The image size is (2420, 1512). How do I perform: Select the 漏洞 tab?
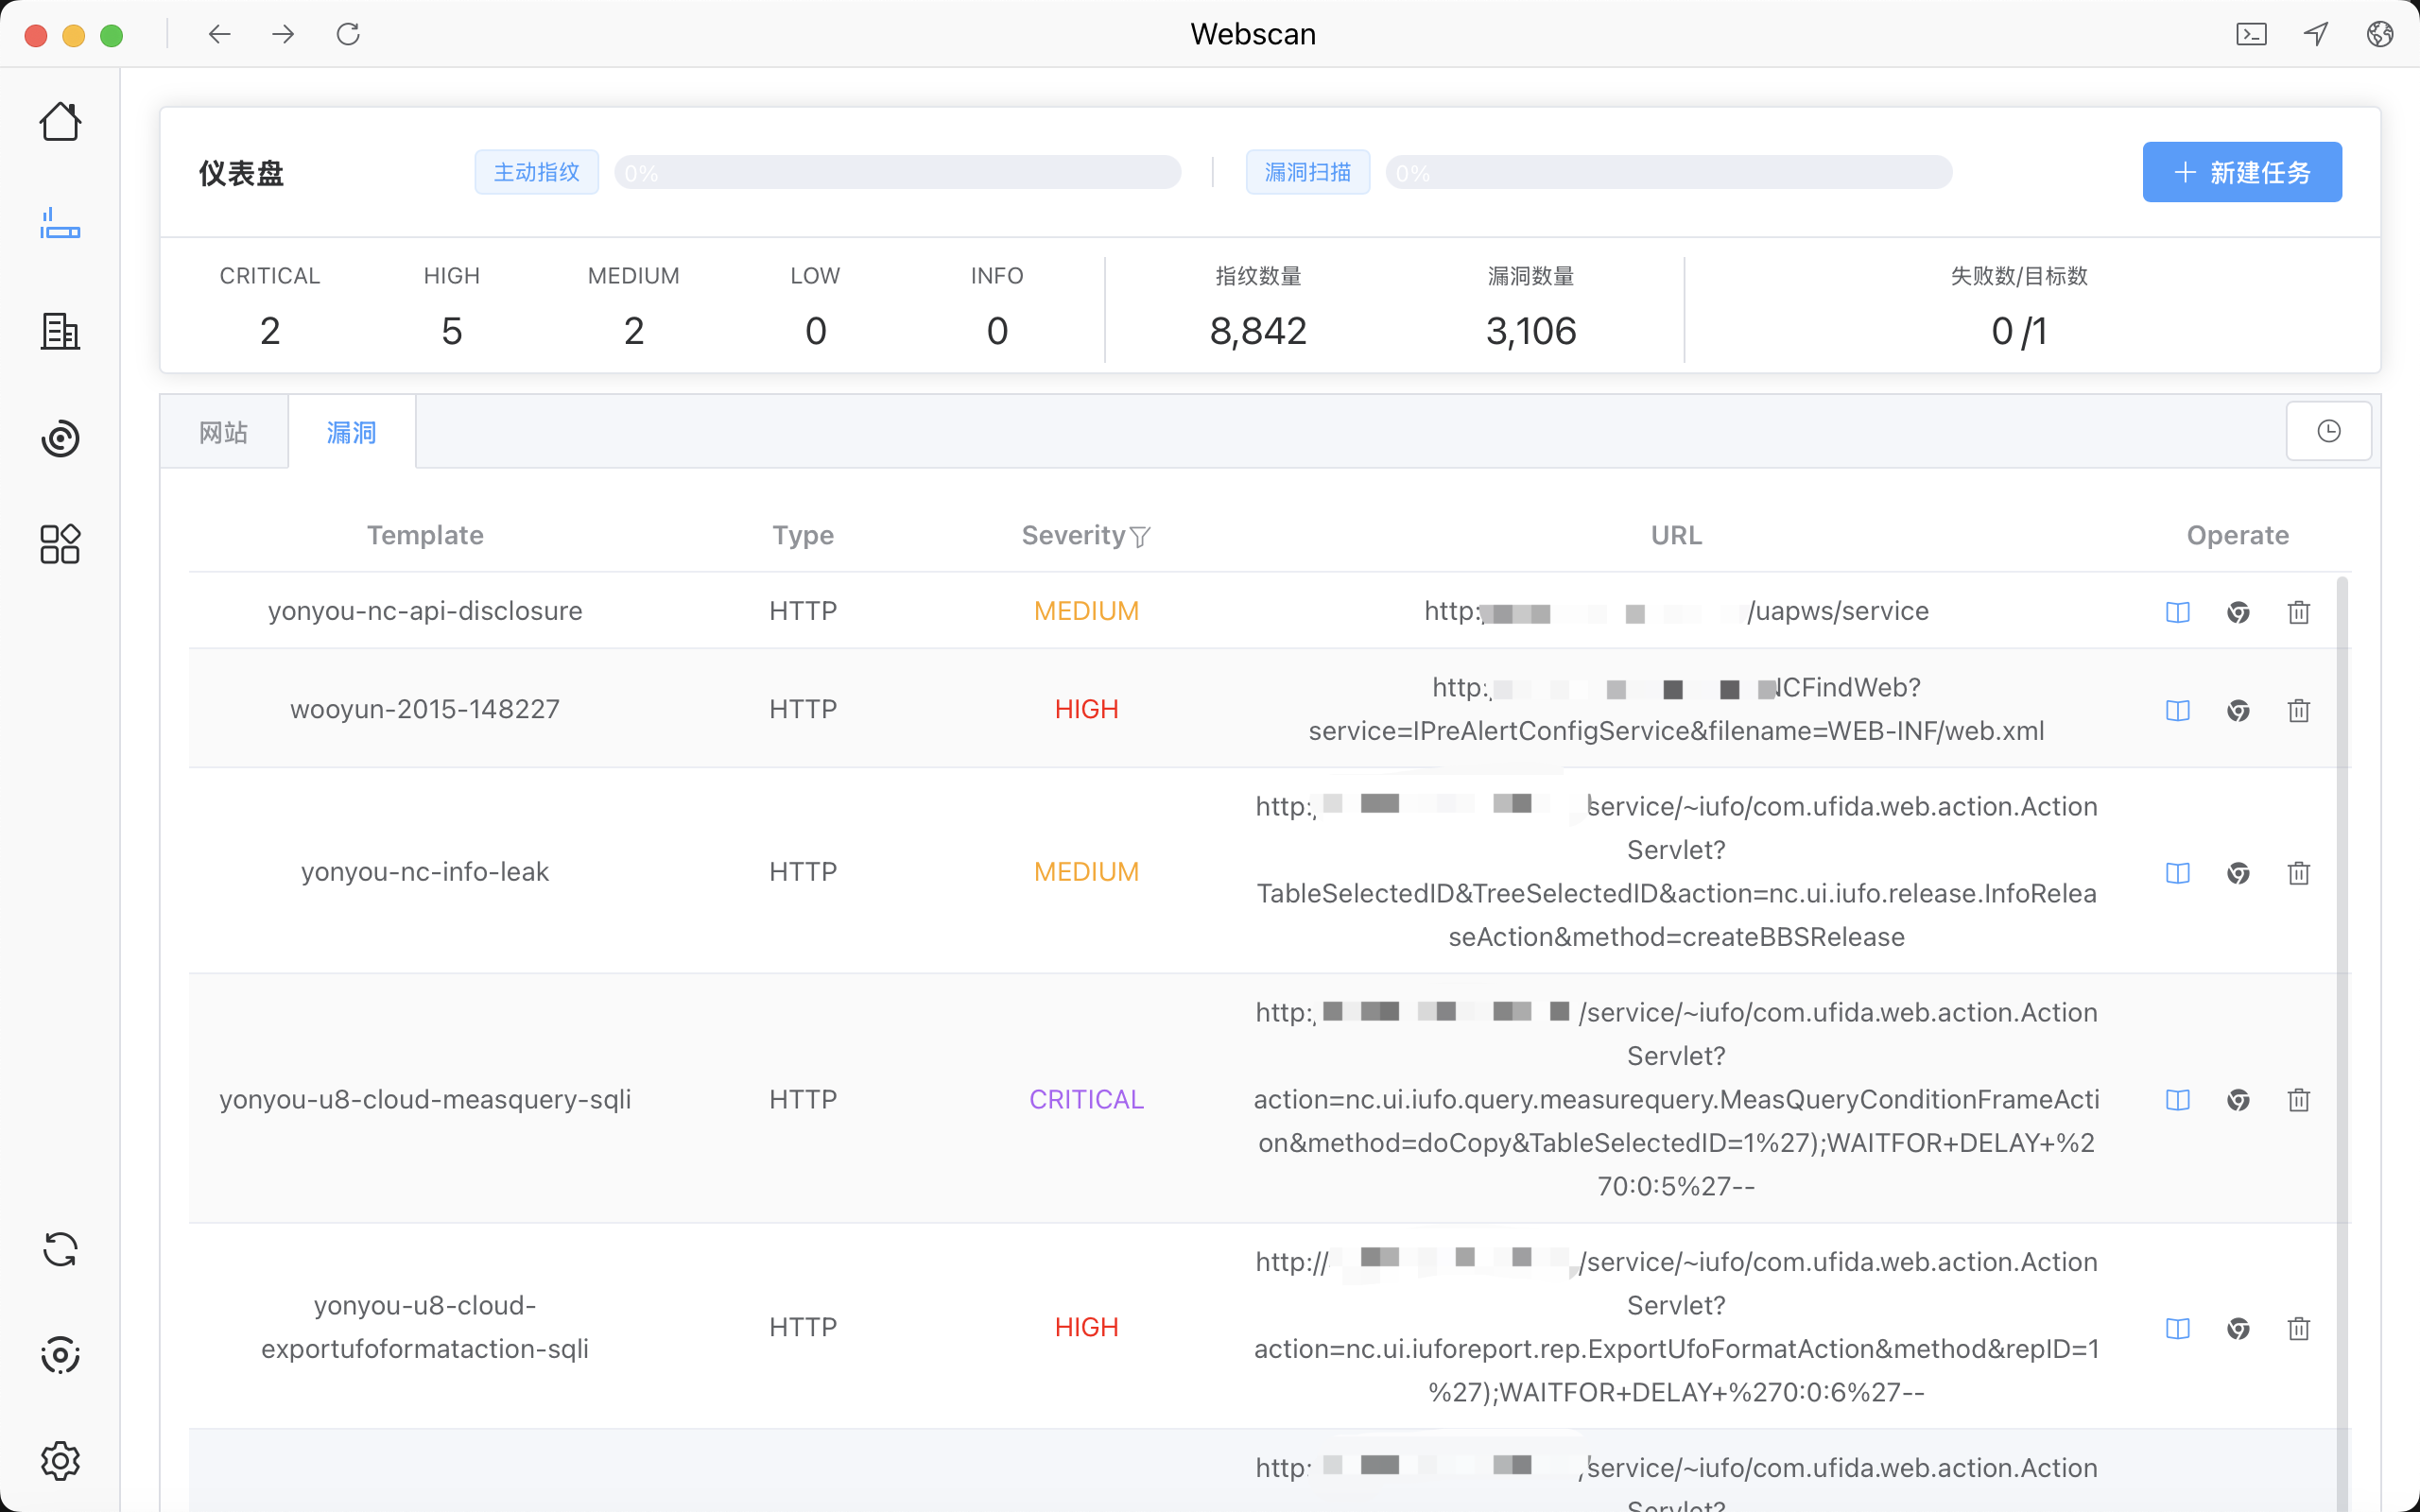[x=351, y=432]
